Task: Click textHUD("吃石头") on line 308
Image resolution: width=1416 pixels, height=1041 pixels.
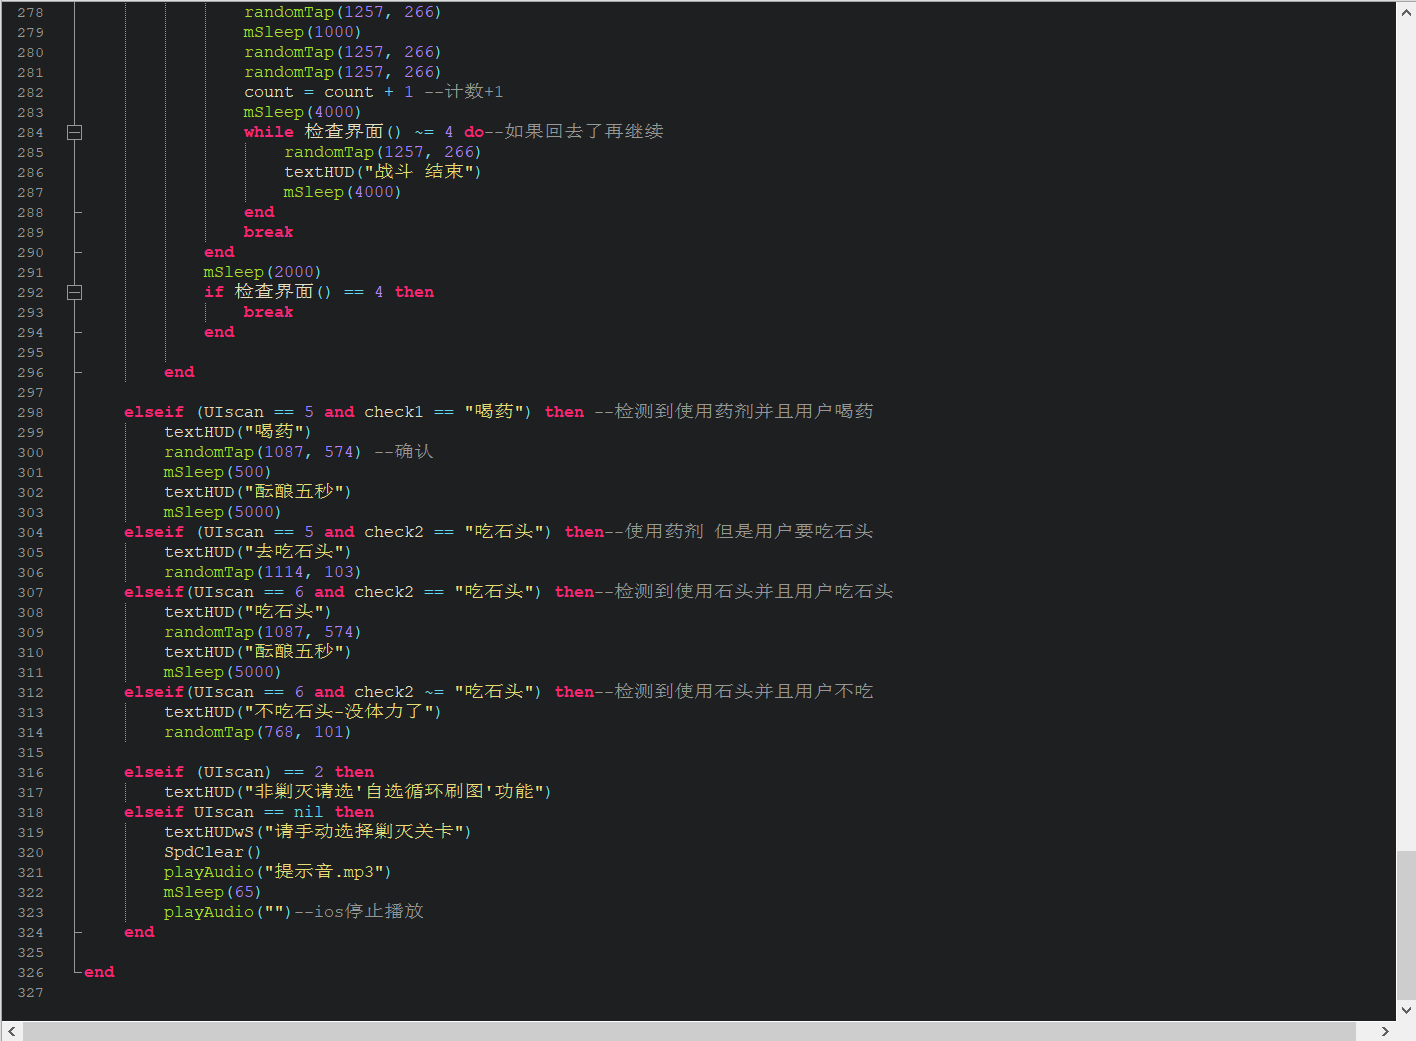Action: point(247,612)
